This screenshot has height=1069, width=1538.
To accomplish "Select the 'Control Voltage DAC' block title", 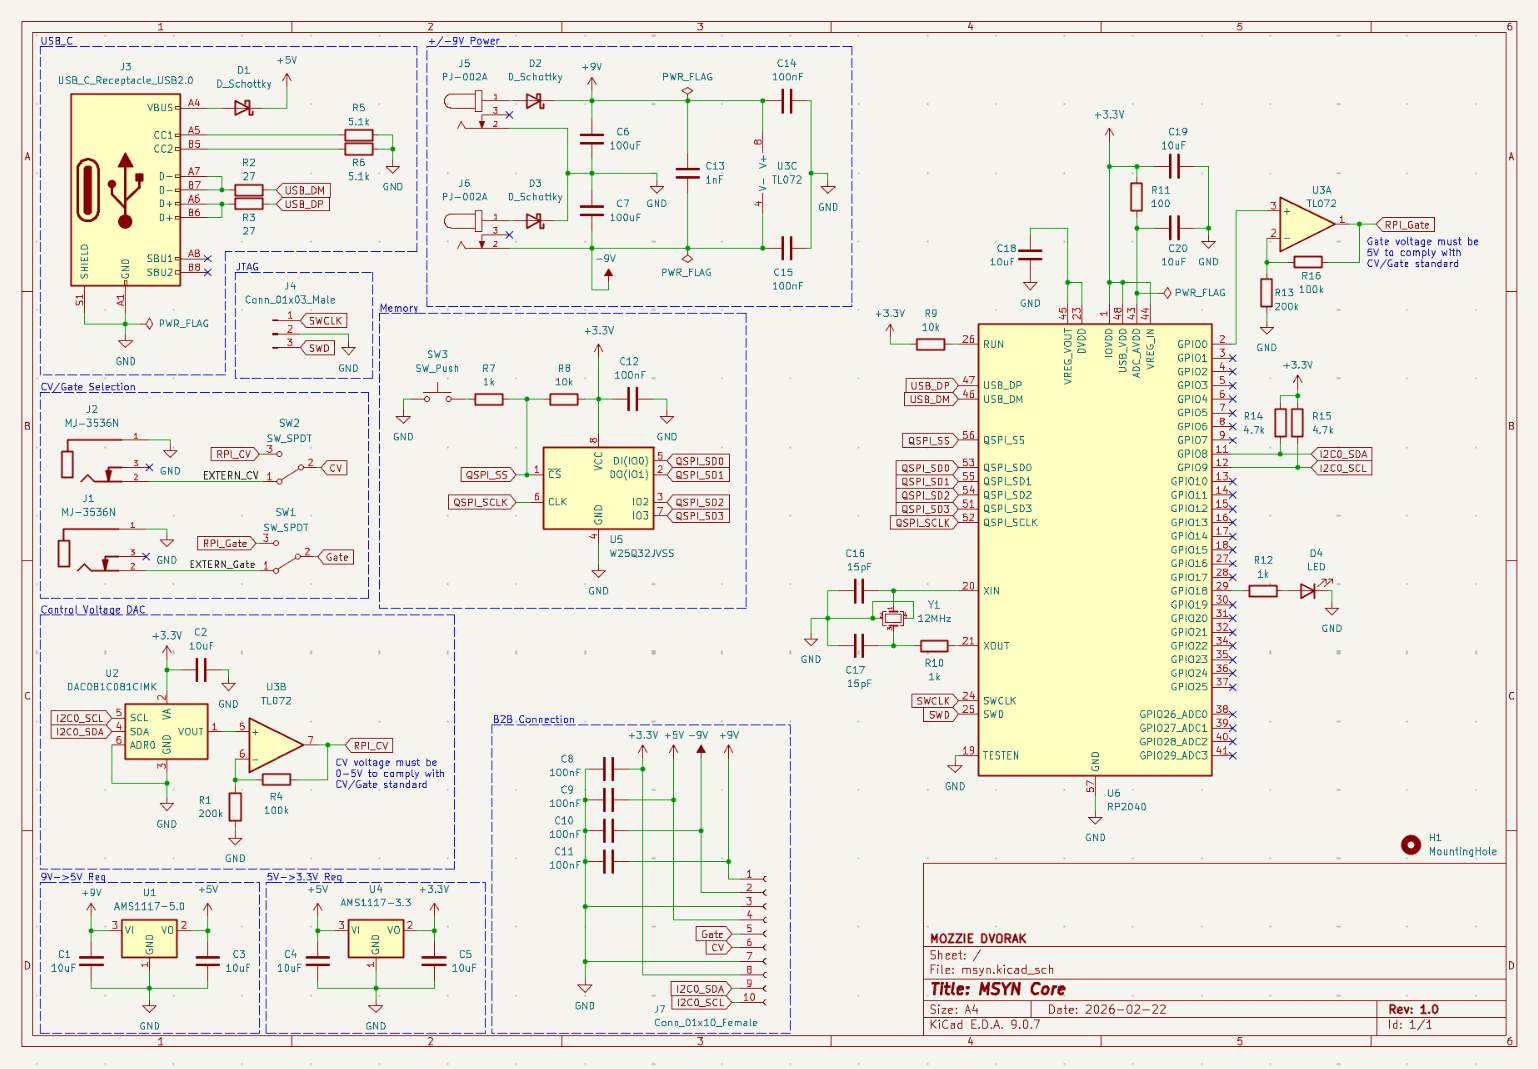I will 93,610.
